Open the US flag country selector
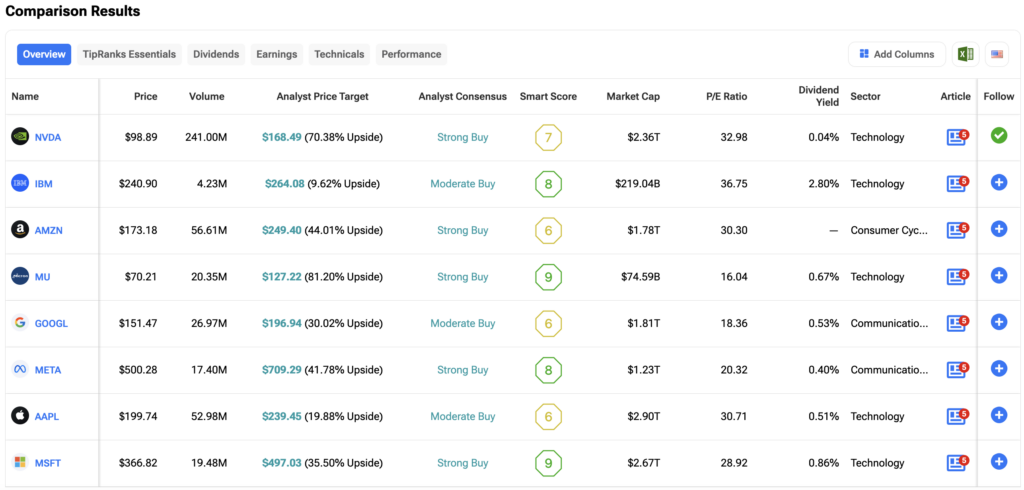Image resolution: width=1024 pixels, height=490 pixels. point(997,54)
